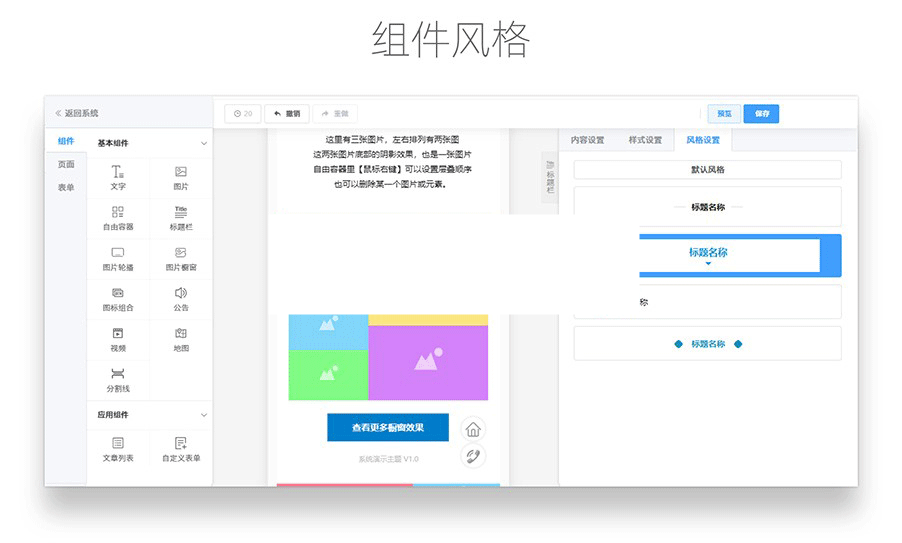Open the 样式设置 tab
The height and width of the screenshot is (543, 902).
645,140
